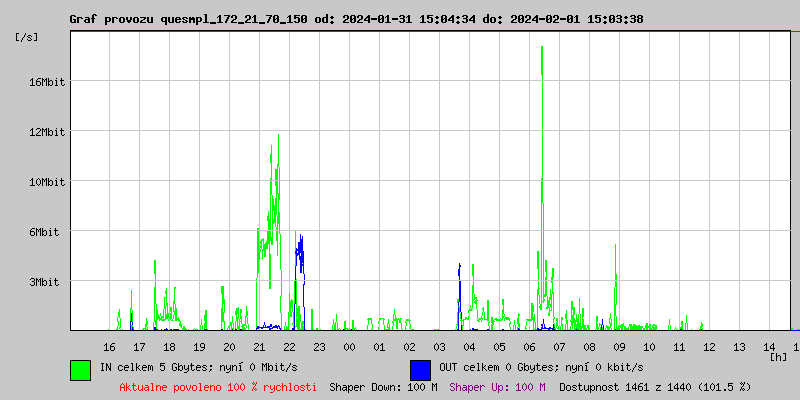Click the red 'Aktualne povoleno 100 % rychlosti' text

[218, 386]
